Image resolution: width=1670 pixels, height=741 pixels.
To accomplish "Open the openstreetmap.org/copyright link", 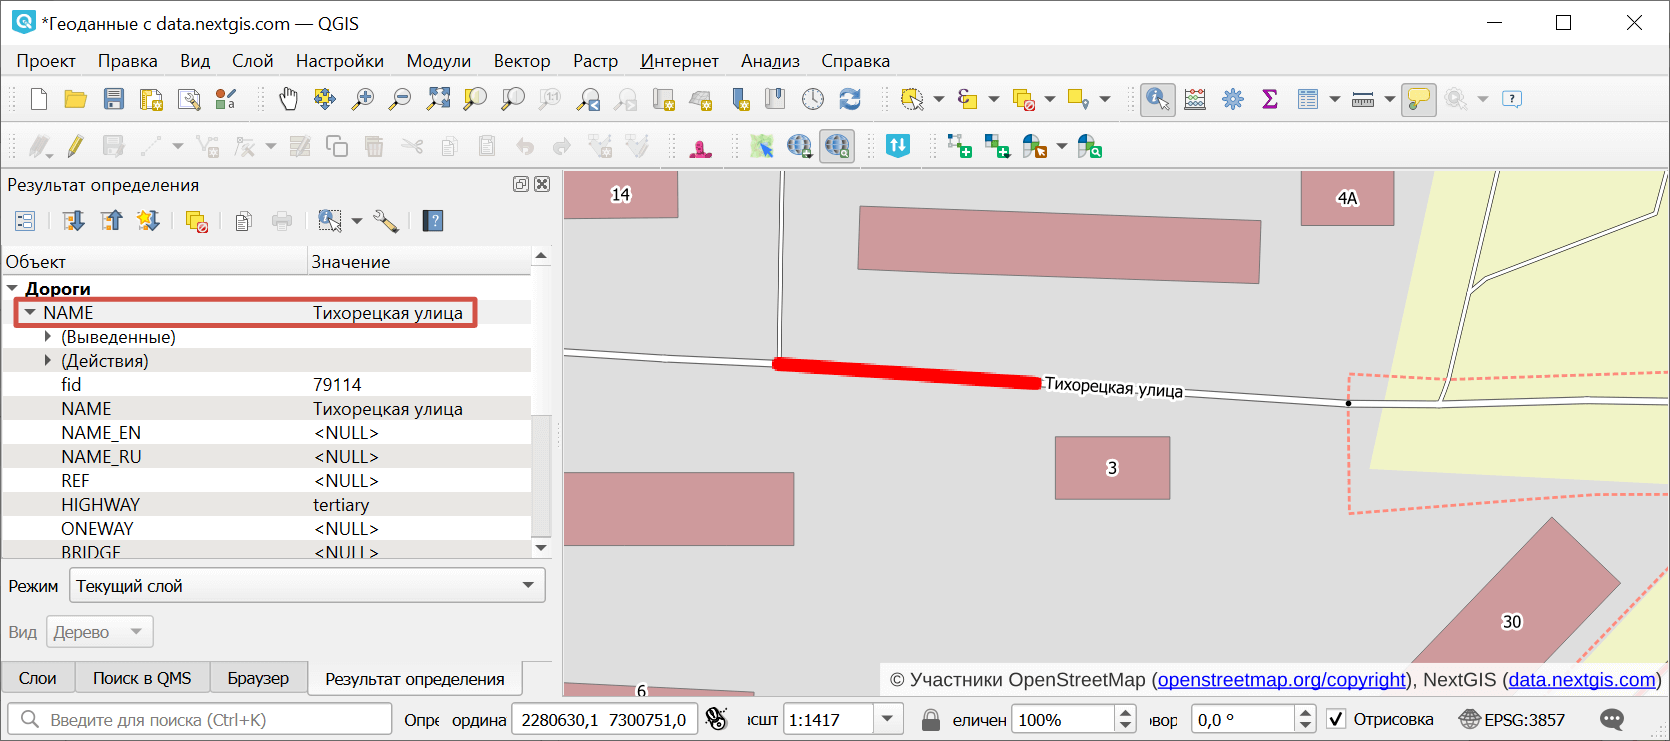I will coord(1281,680).
